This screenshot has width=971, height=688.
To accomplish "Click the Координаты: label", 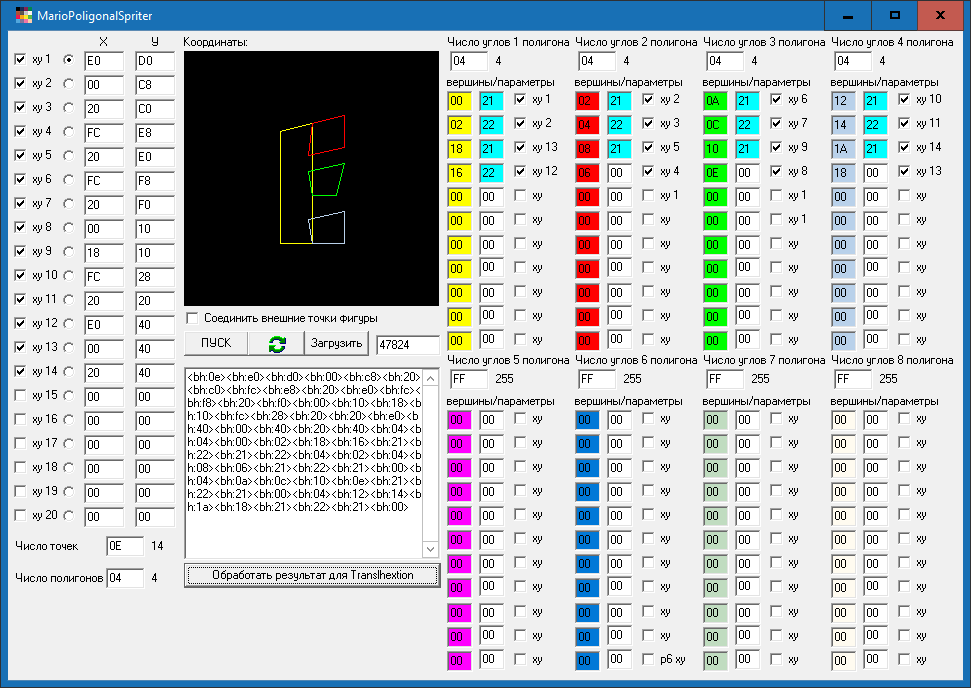I will [215, 42].
